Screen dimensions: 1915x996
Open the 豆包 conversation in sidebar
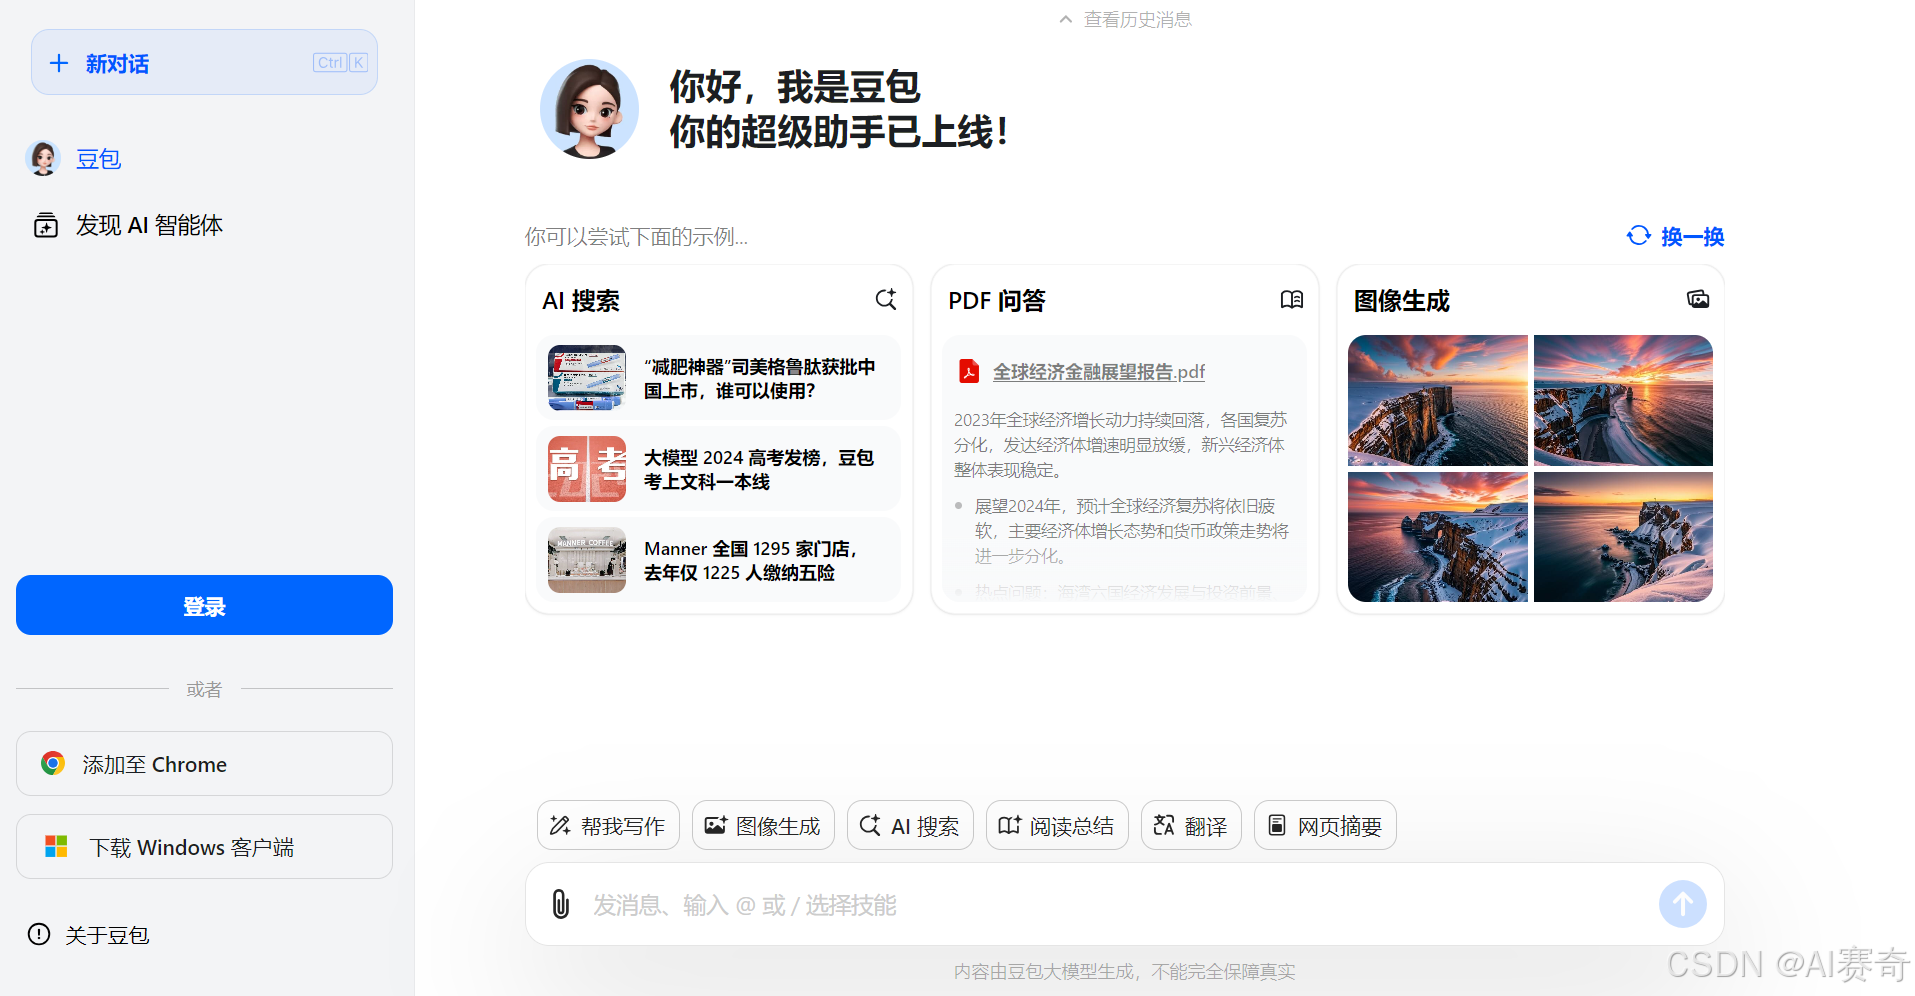(x=99, y=159)
